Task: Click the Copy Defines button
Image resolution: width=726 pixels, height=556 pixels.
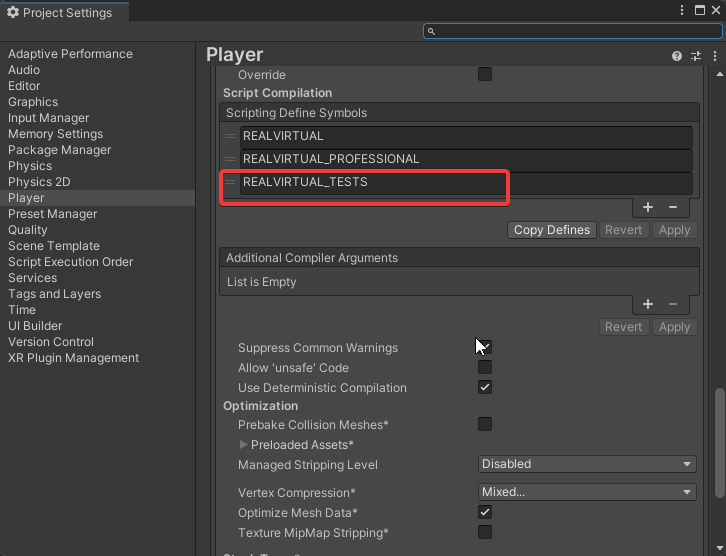Action: tap(551, 230)
